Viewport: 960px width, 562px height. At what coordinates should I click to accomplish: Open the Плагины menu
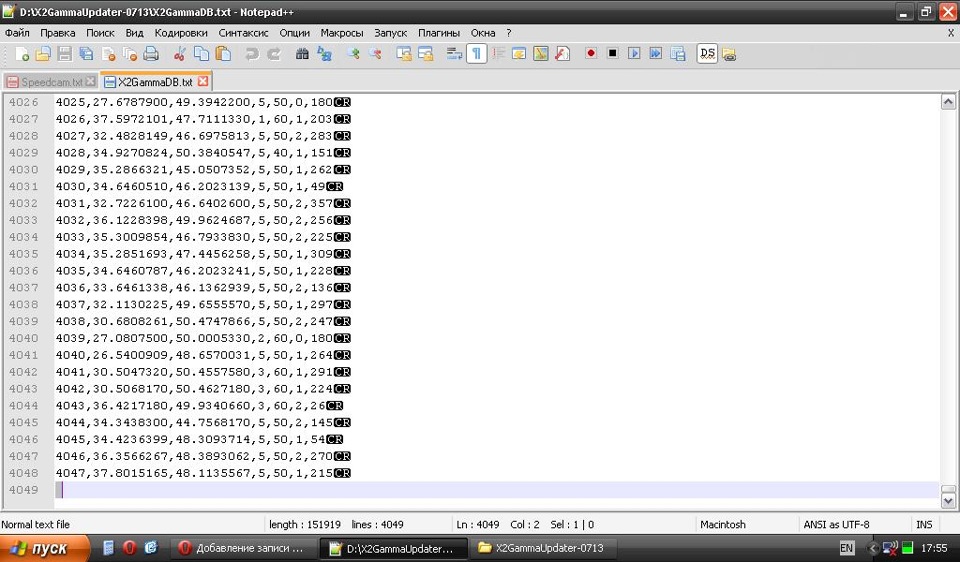(438, 33)
